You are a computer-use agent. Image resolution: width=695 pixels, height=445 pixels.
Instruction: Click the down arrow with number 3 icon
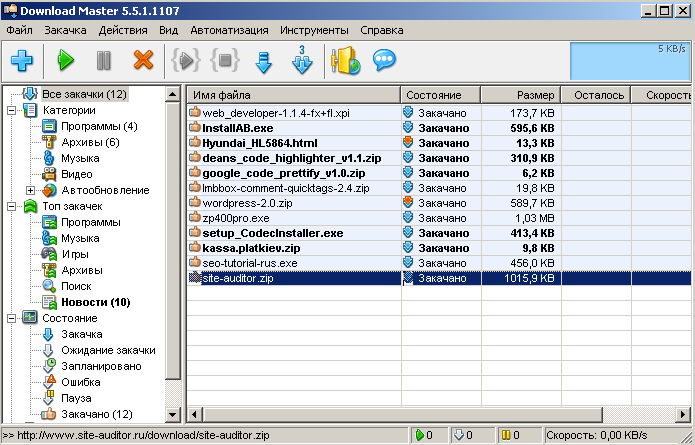pos(302,60)
